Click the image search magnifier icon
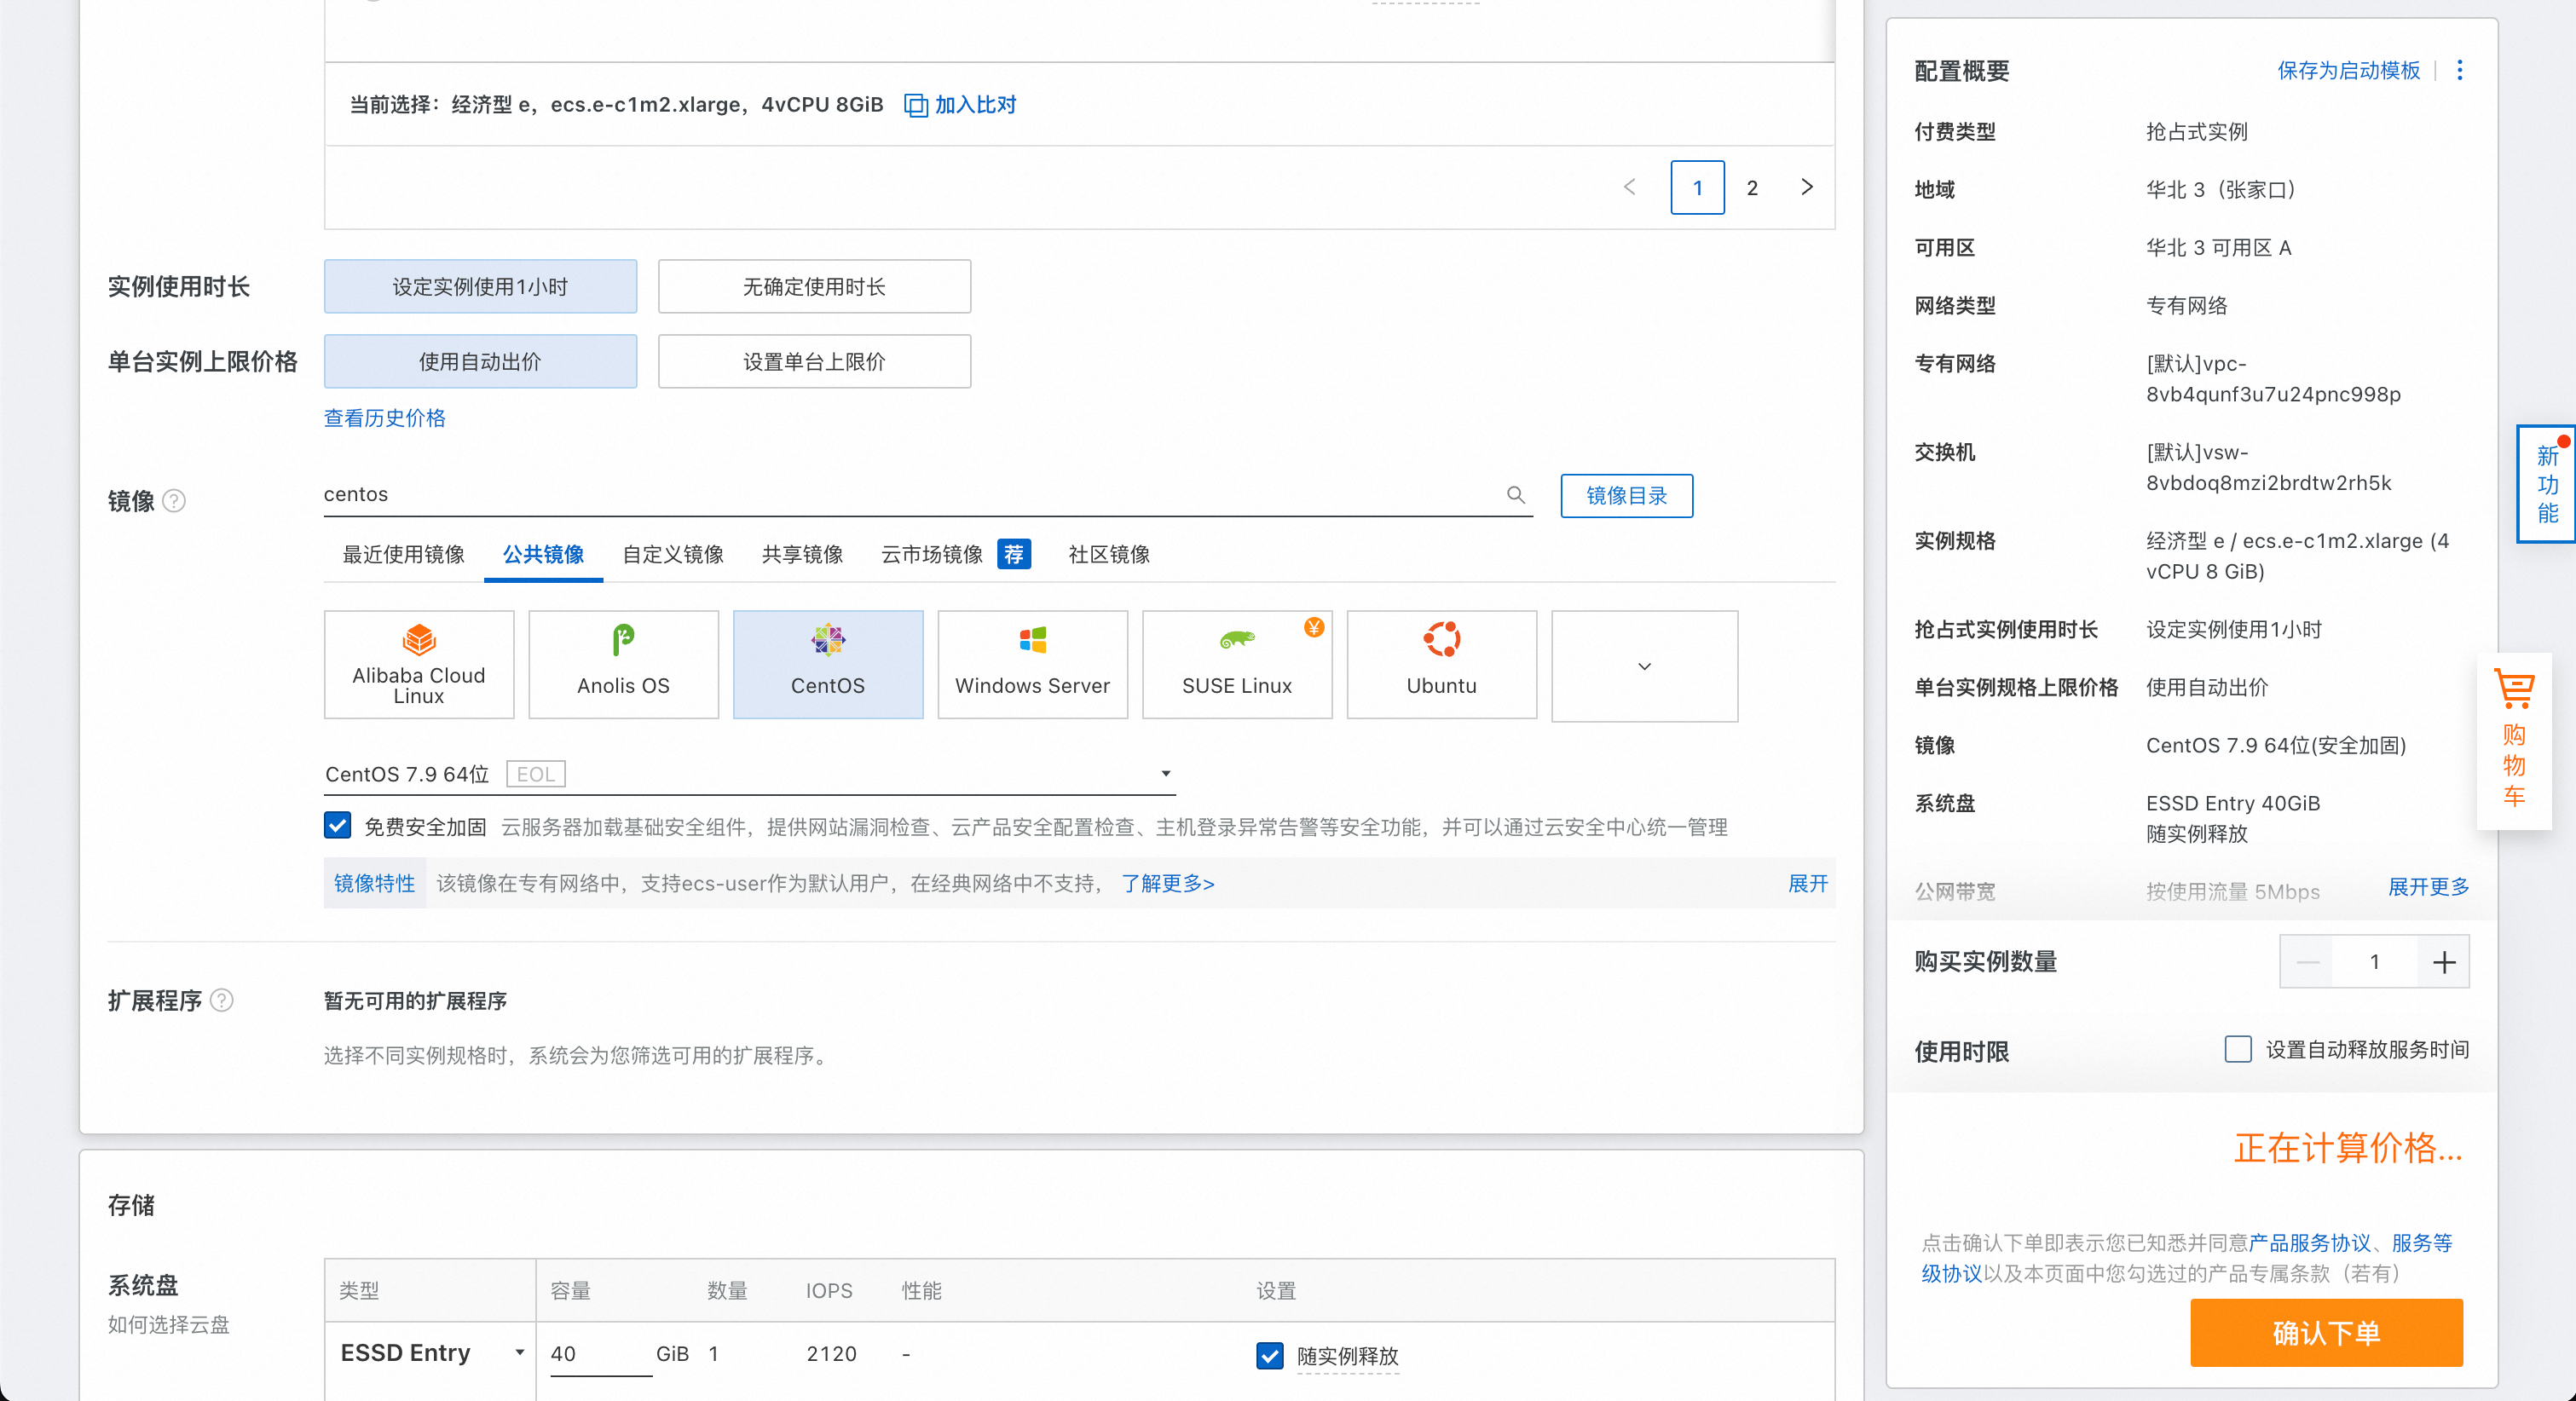Viewport: 2576px width, 1401px height. click(x=1516, y=494)
